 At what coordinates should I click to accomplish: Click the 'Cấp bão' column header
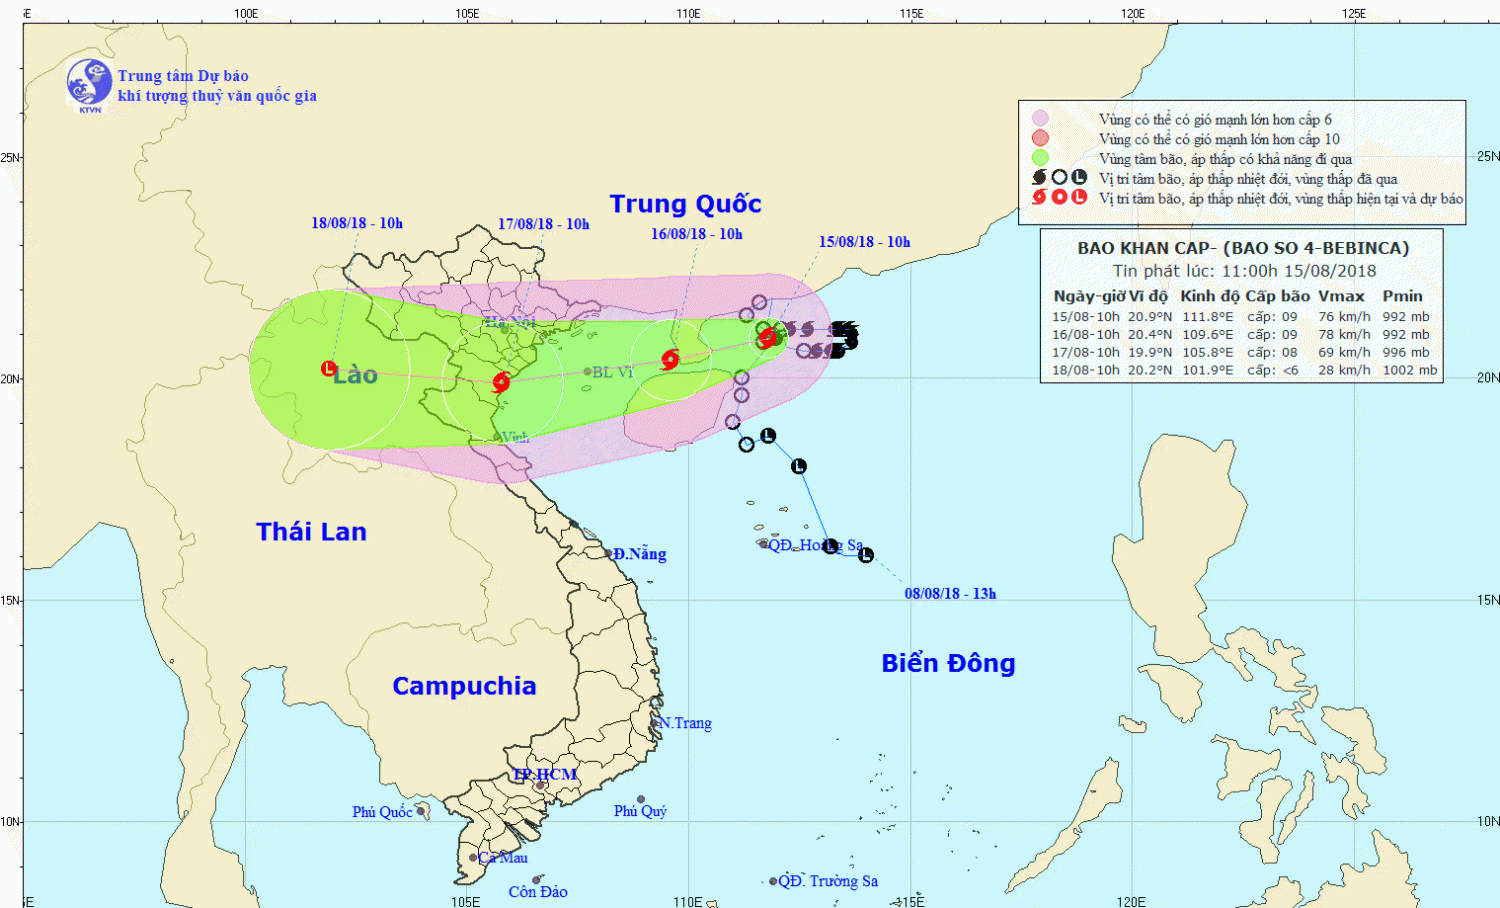pyautogui.click(x=1277, y=296)
